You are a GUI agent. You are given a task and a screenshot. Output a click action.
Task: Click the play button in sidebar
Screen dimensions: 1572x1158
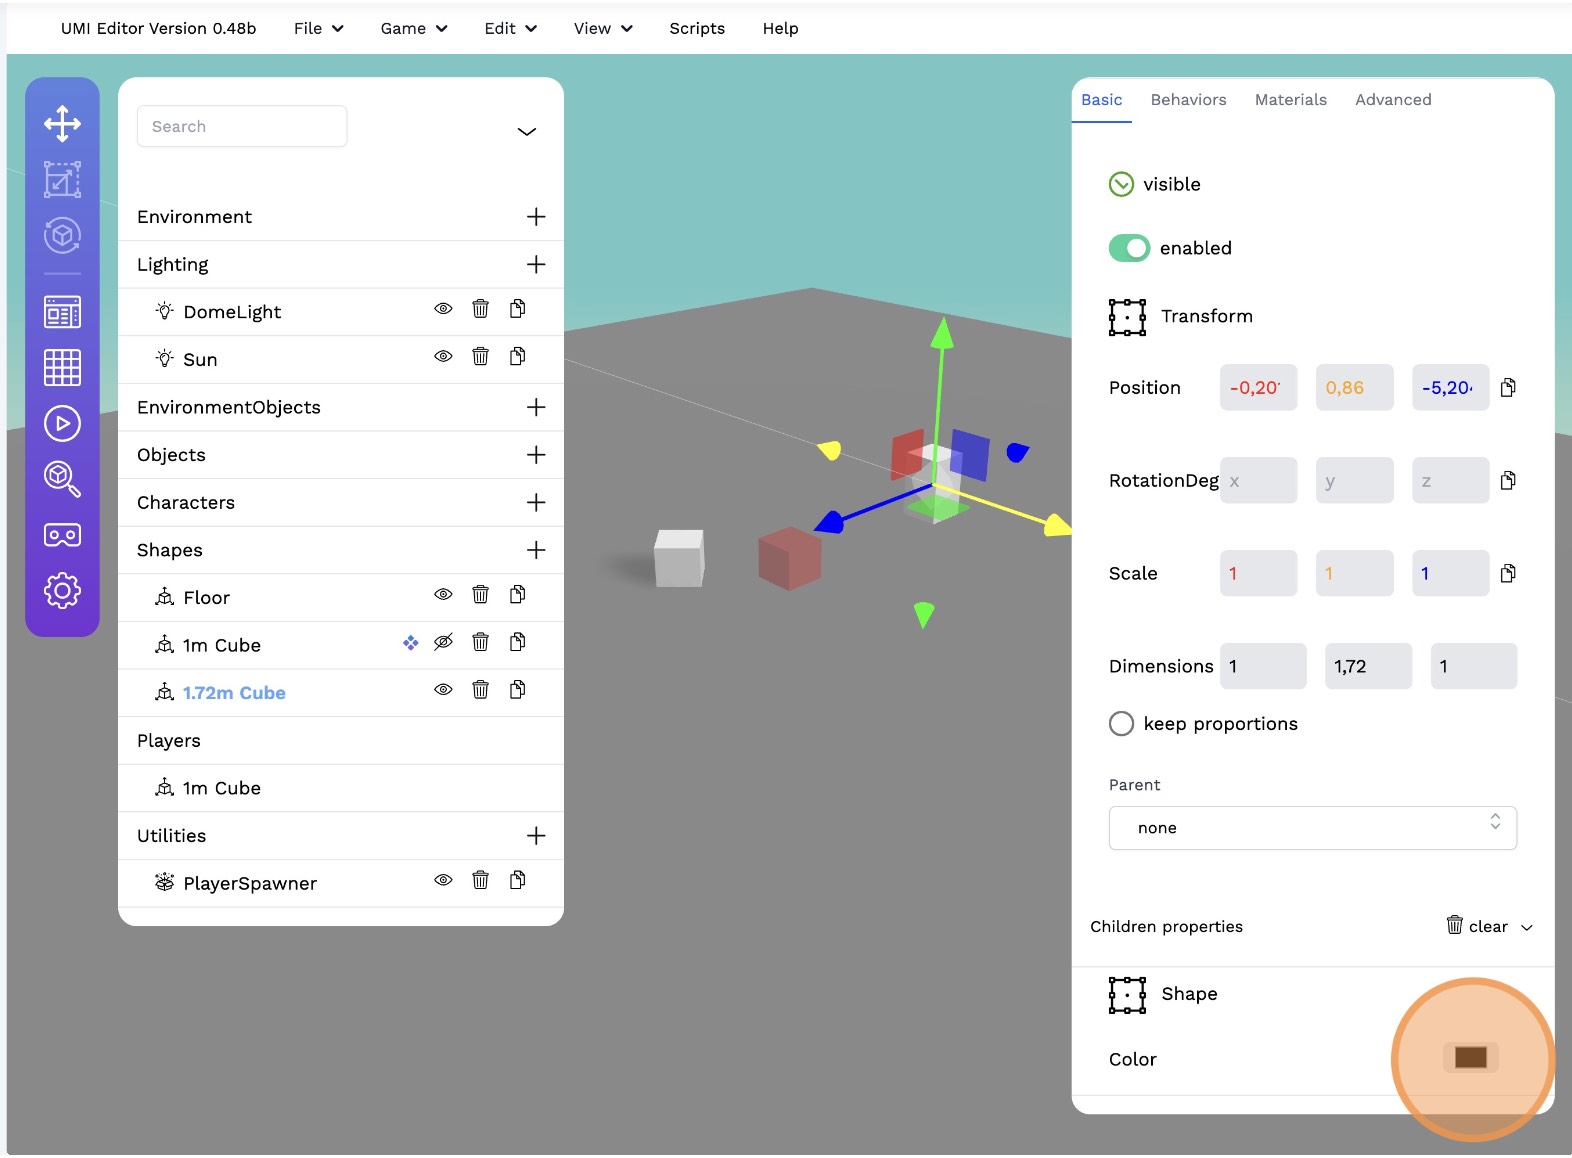tap(62, 424)
